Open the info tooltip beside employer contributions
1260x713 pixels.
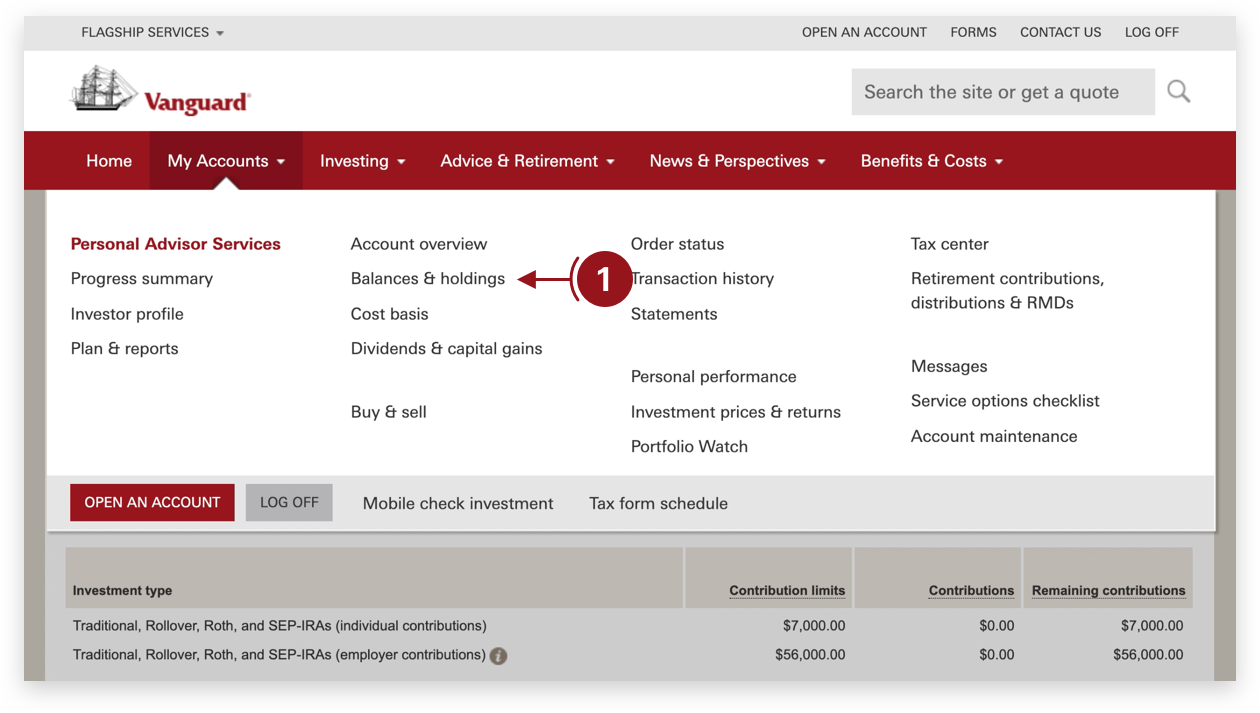click(x=497, y=655)
